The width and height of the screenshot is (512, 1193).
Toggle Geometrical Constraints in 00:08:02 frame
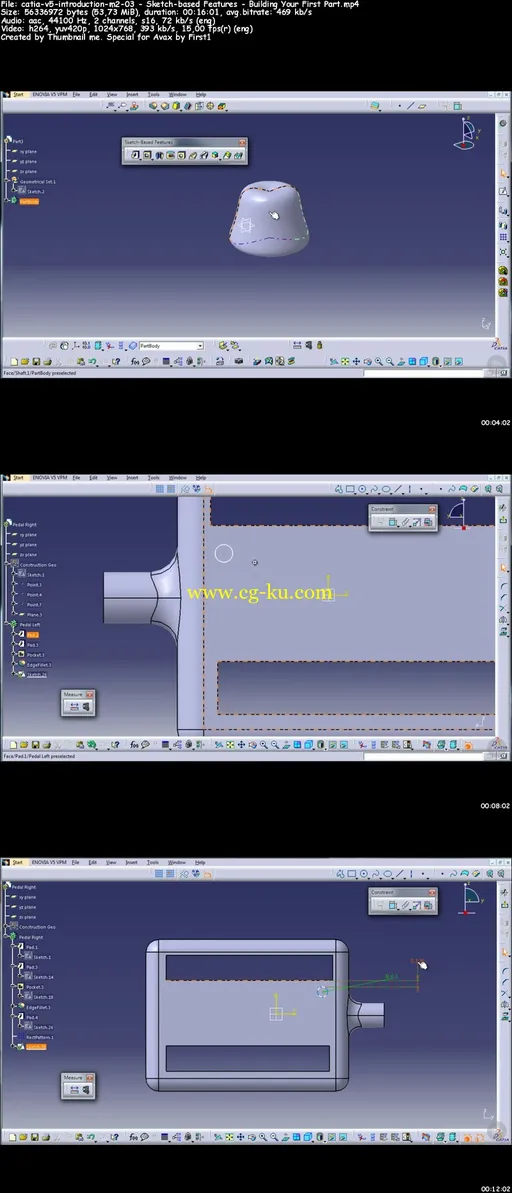[196, 489]
